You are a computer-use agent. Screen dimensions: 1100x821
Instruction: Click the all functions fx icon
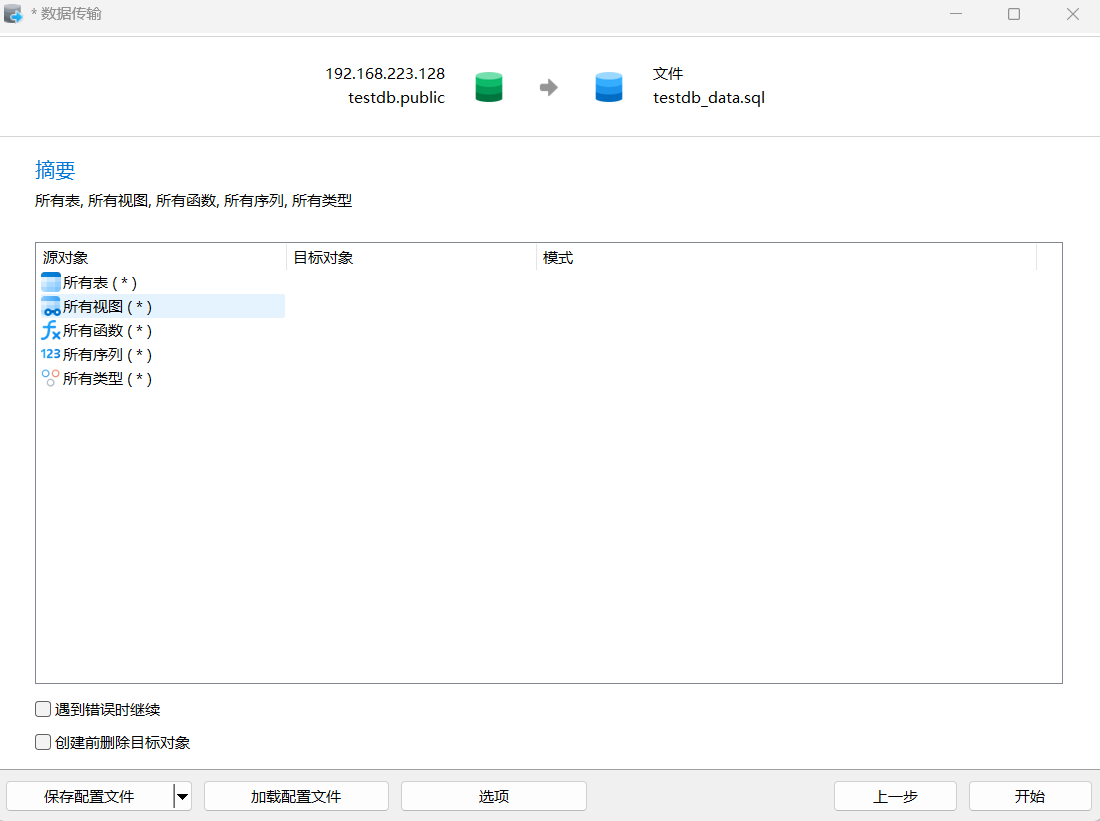point(50,330)
